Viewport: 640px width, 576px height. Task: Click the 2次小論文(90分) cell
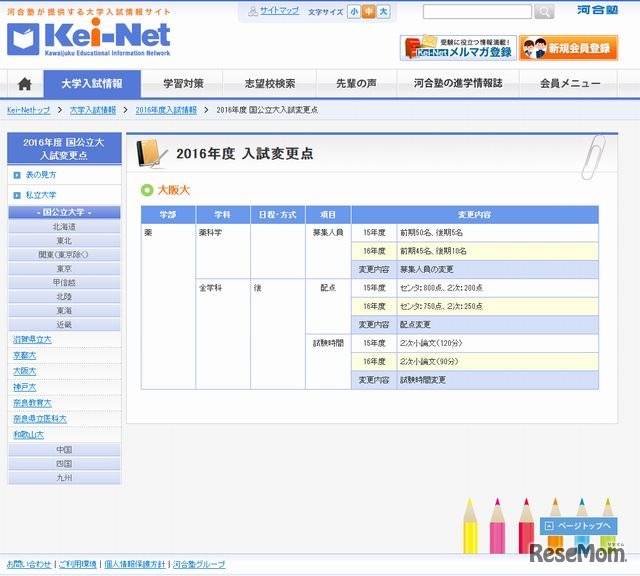[498, 362]
